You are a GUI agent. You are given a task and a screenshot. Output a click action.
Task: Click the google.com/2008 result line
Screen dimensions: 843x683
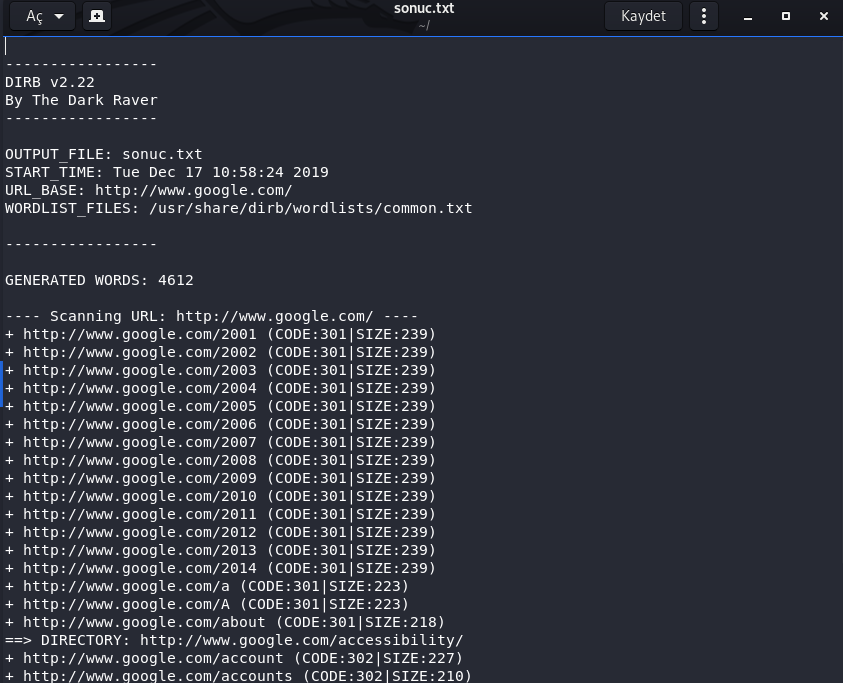click(220, 460)
